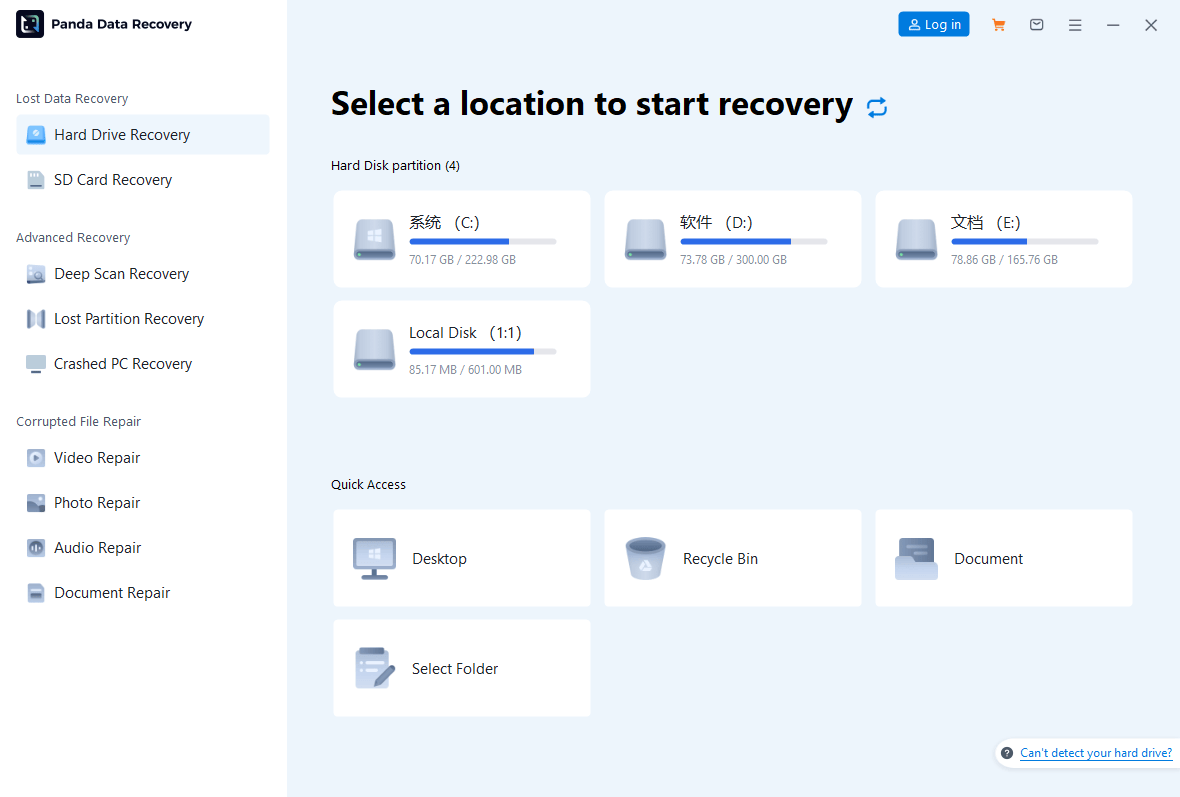The width and height of the screenshot is (1180, 797).
Task: Click the 70.17 GB / 222.98 GB text
Action: coord(462,260)
